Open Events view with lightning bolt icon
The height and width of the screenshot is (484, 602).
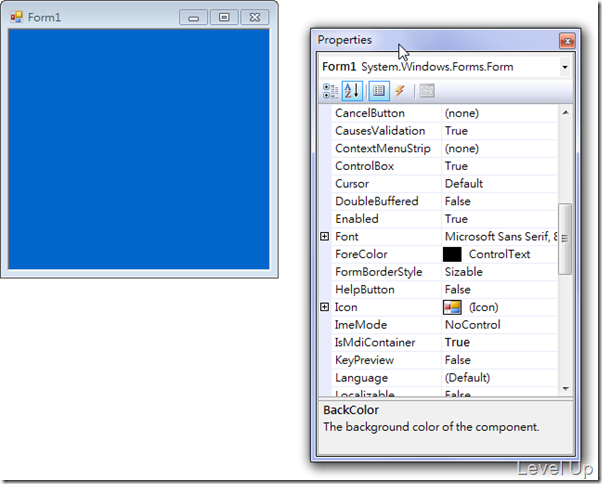click(400, 91)
